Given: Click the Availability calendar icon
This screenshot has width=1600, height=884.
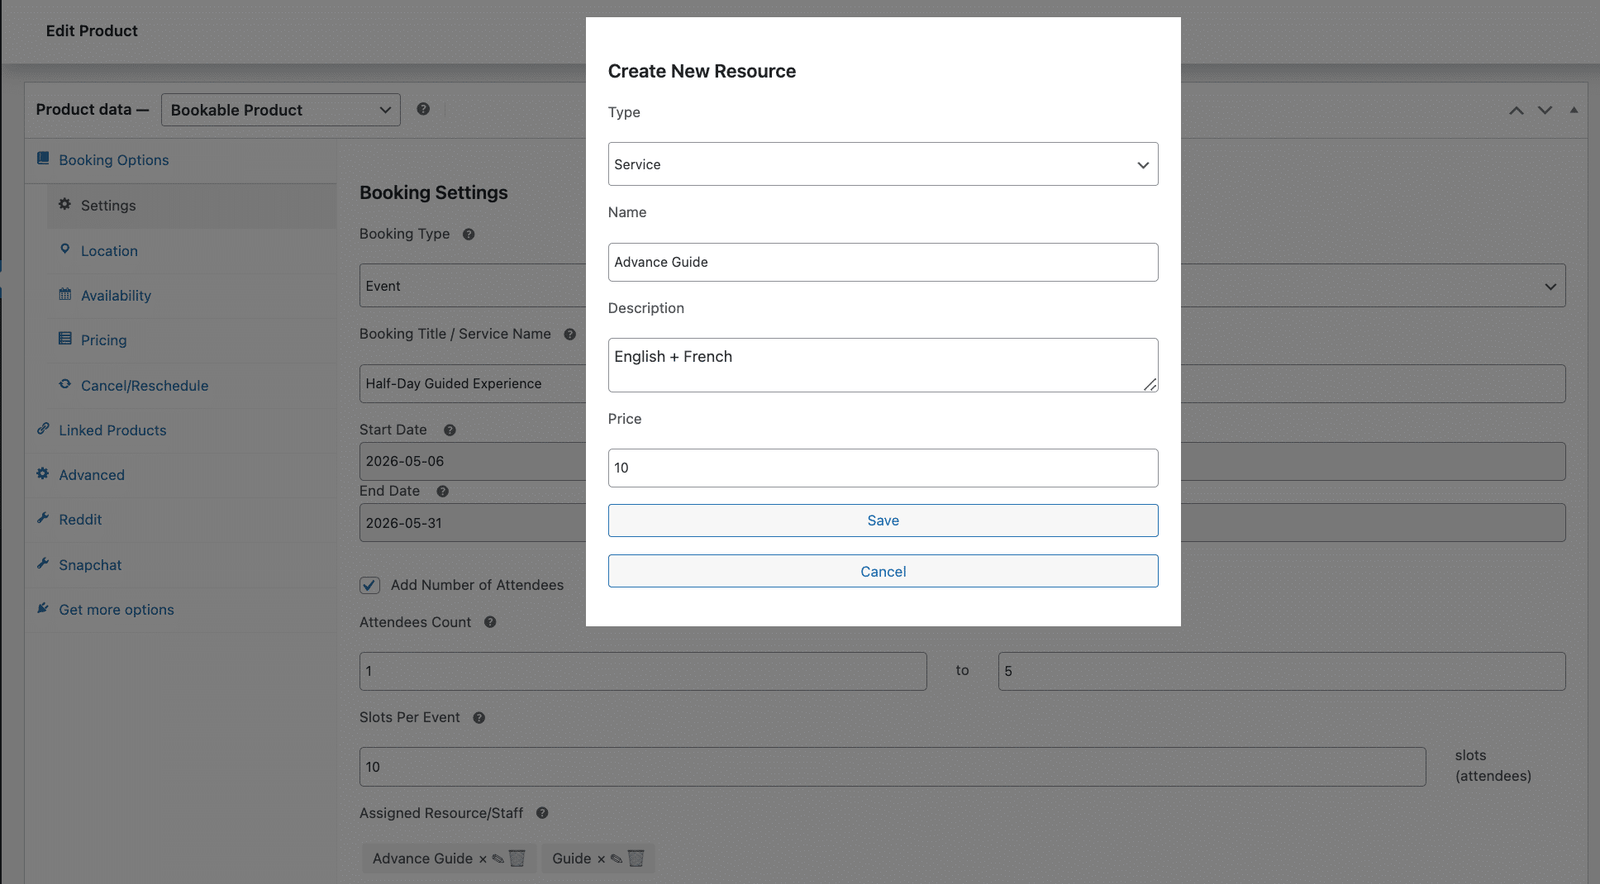Looking at the screenshot, I should coord(65,294).
